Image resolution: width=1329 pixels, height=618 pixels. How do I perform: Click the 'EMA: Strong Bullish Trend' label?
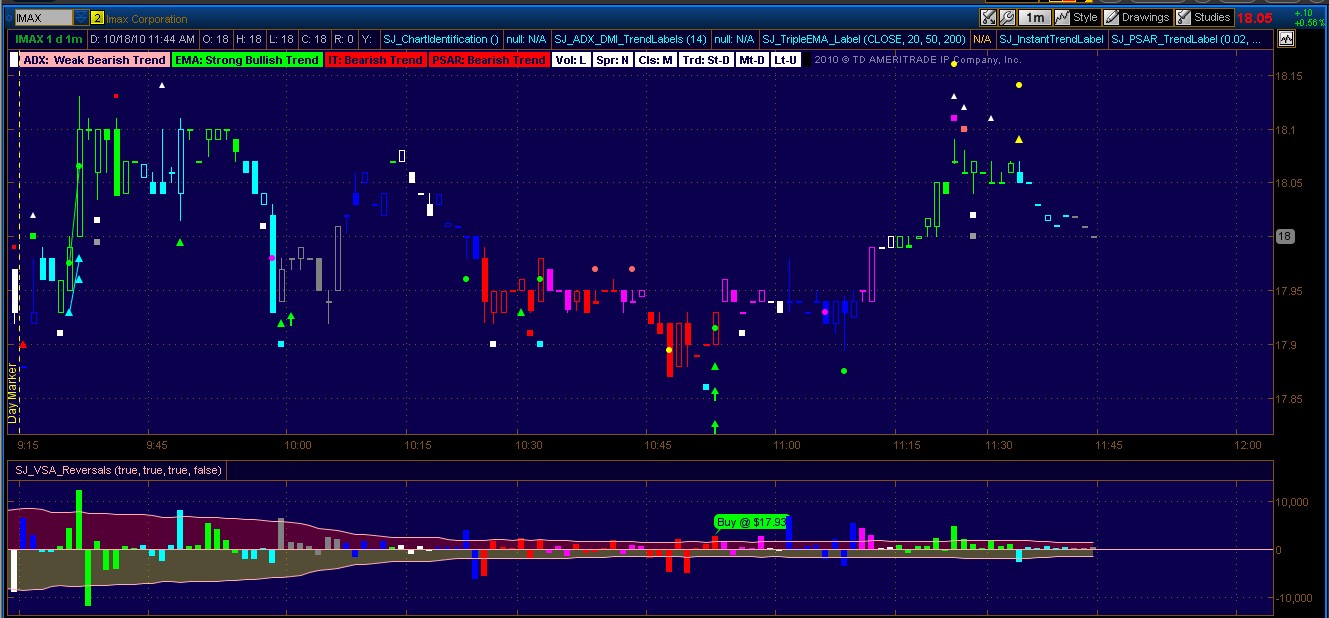(x=247, y=60)
